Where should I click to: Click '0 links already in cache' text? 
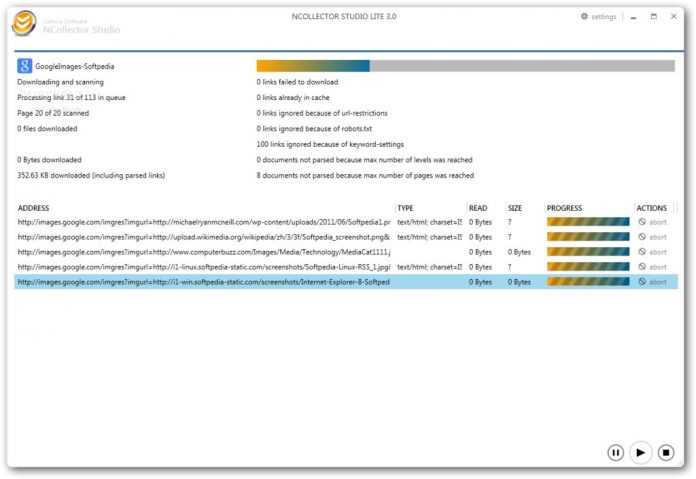pos(293,97)
